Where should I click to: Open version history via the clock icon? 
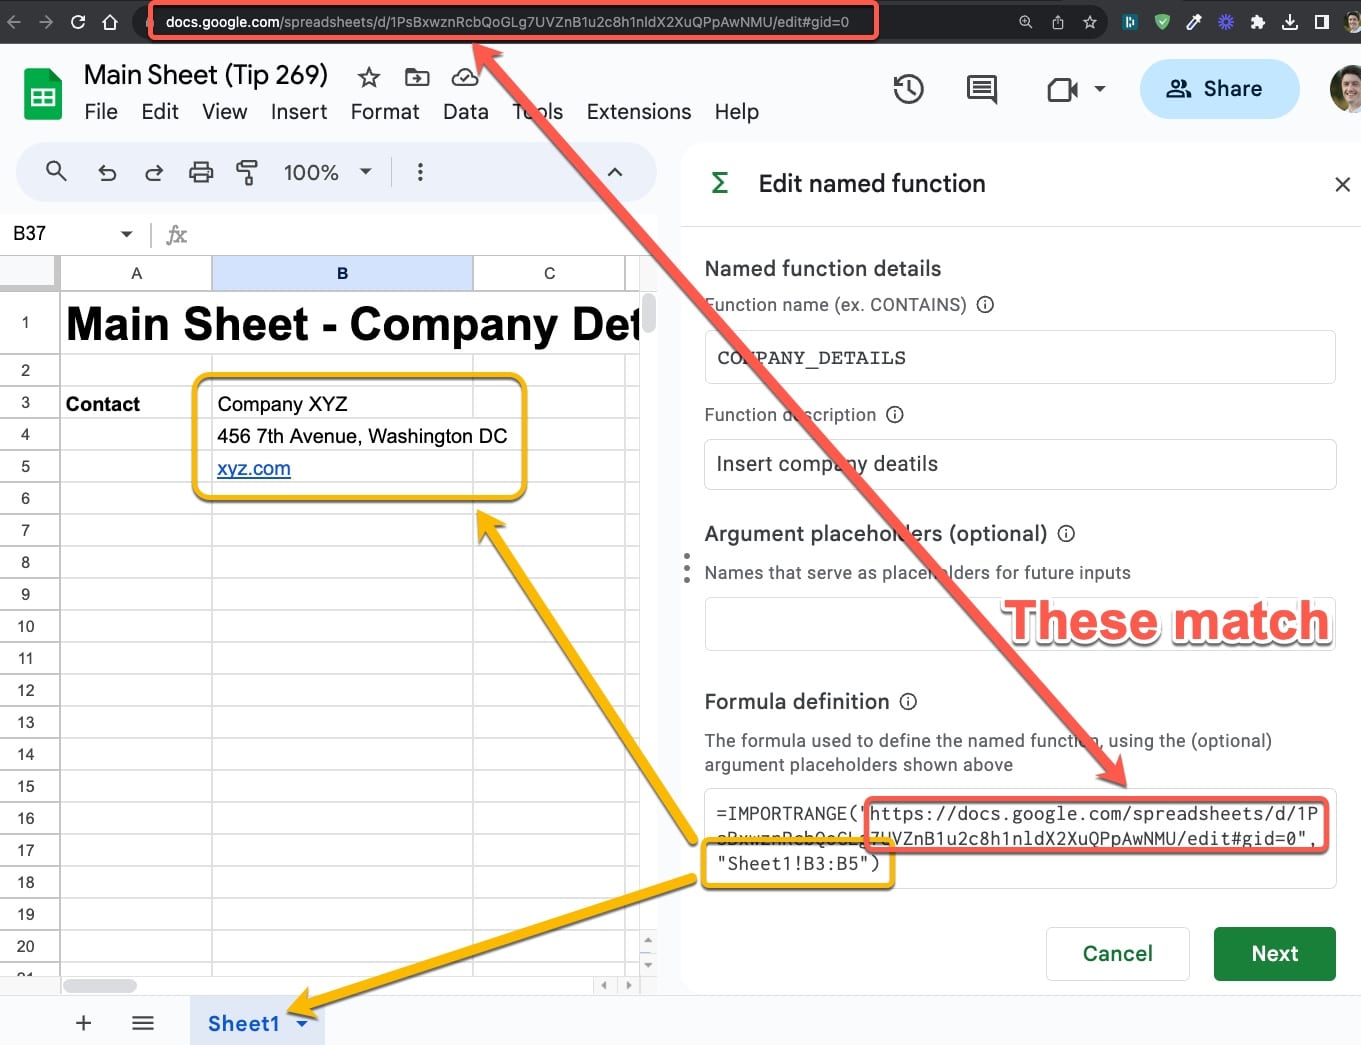908,89
